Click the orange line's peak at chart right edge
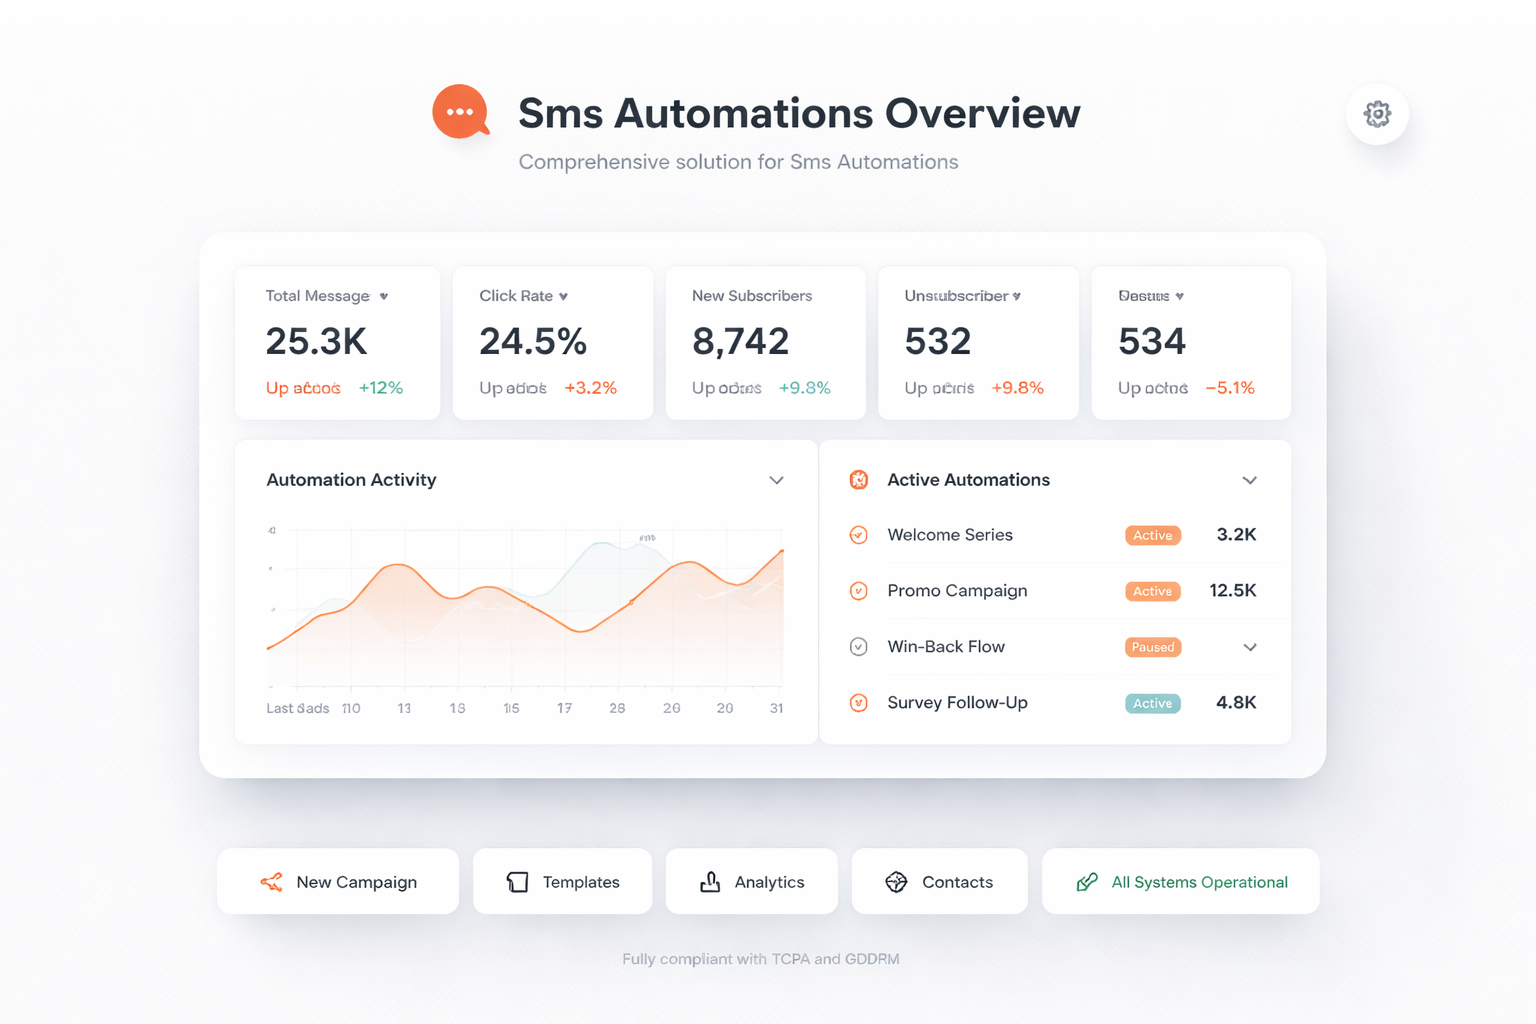The image size is (1536, 1024). coord(781,551)
